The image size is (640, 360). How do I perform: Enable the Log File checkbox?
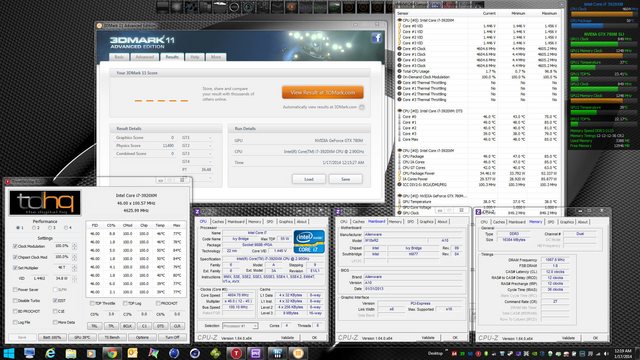[x=15, y=322]
